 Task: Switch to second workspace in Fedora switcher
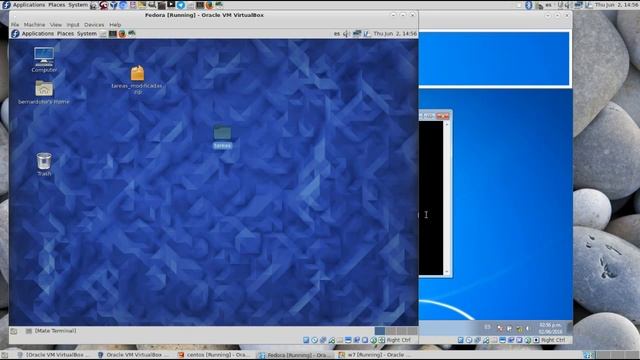click(391, 331)
